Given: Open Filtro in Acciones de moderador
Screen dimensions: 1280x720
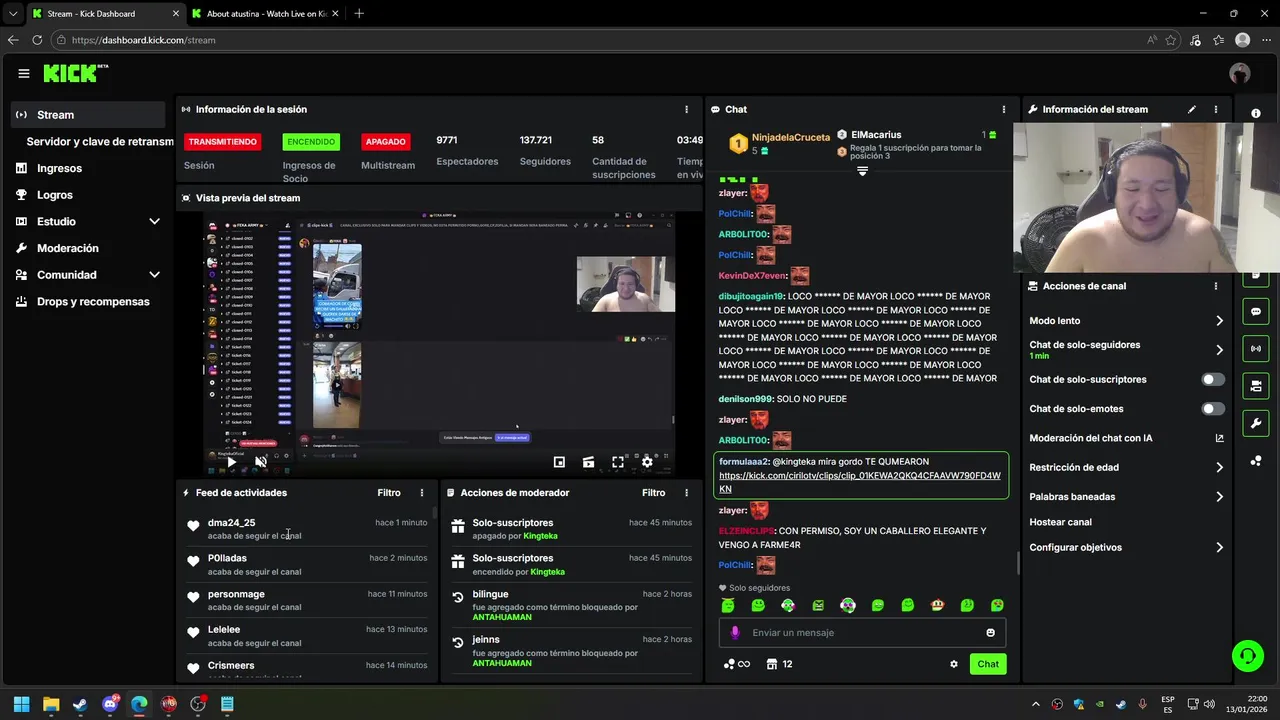Looking at the screenshot, I should 653,492.
